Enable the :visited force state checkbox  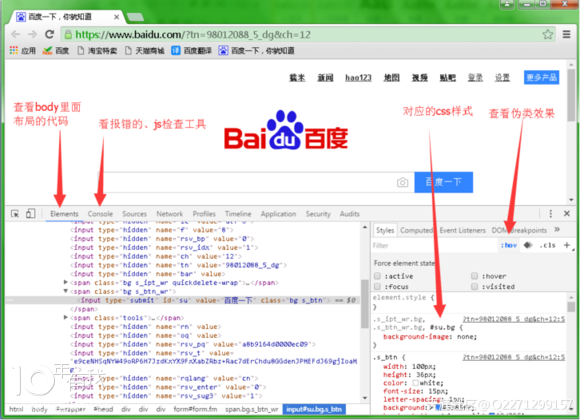pyautogui.click(x=474, y=286)
